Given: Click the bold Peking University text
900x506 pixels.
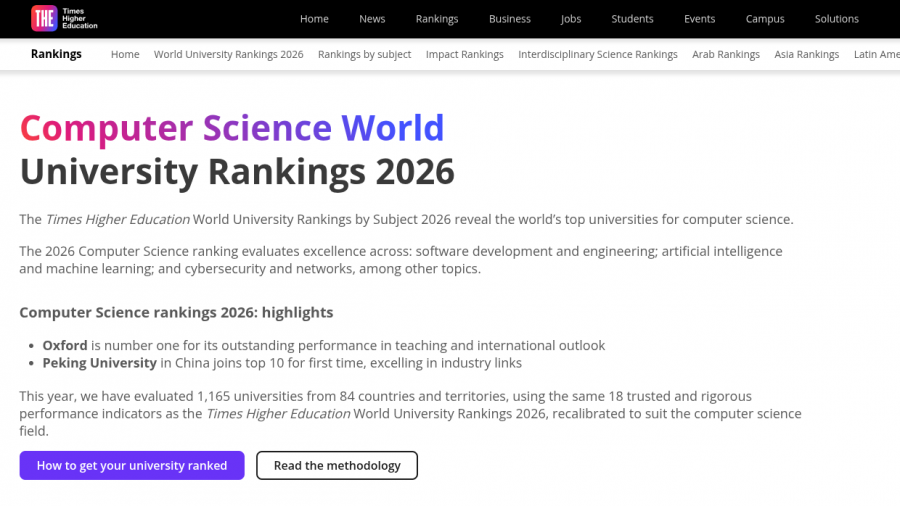Looking at the screenshot, I should tap(99, 363).
